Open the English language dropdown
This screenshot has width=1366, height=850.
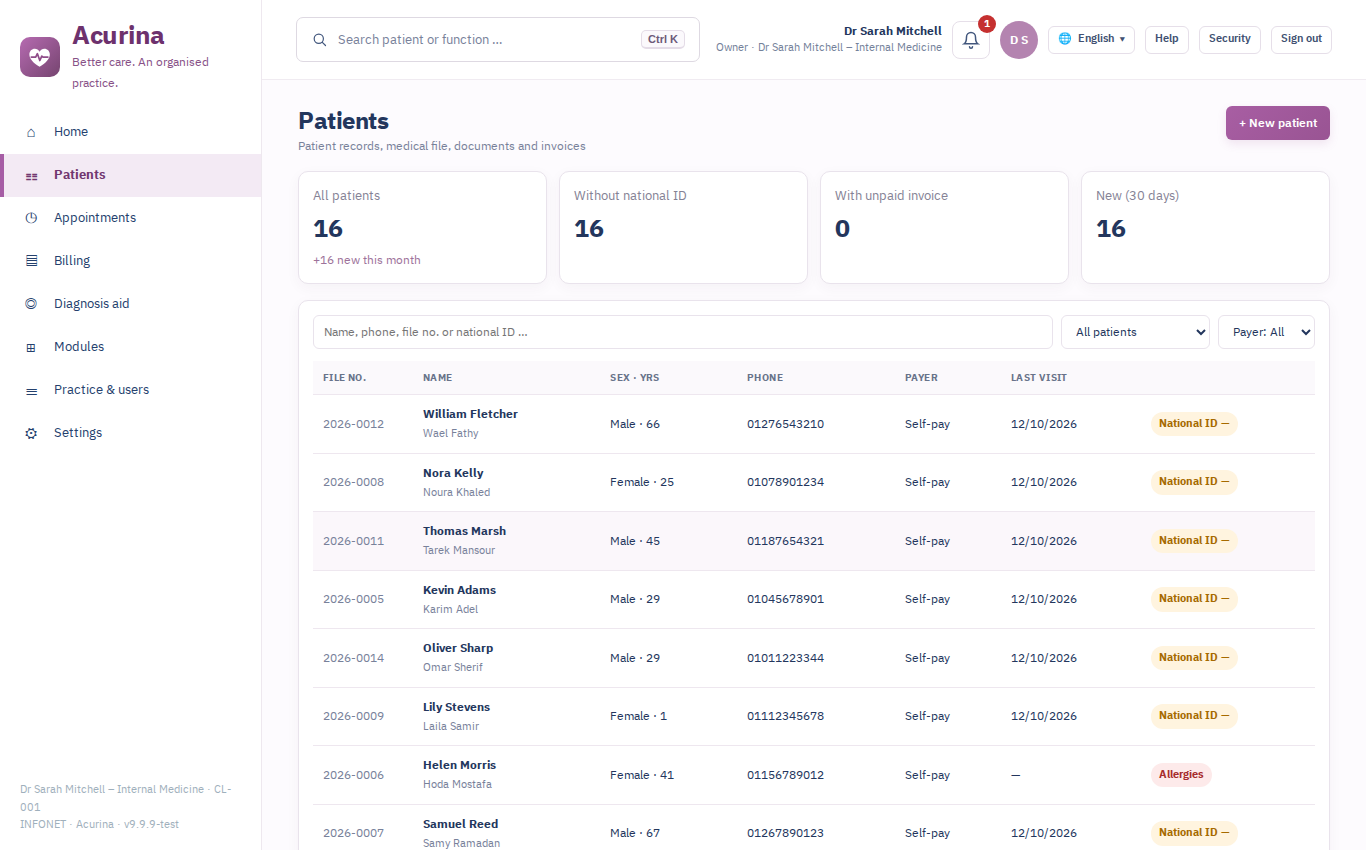(x=1091, y=39)
